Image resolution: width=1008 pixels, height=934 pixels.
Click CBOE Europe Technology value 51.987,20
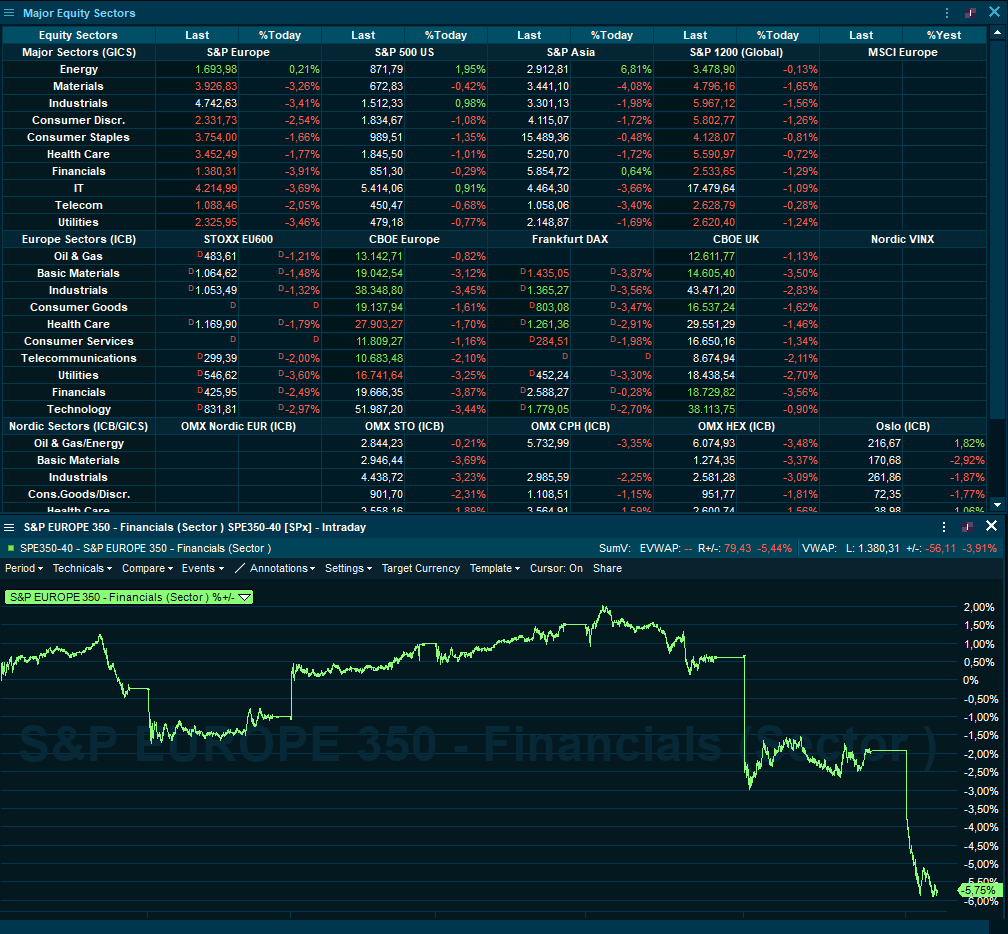(379, 409)
